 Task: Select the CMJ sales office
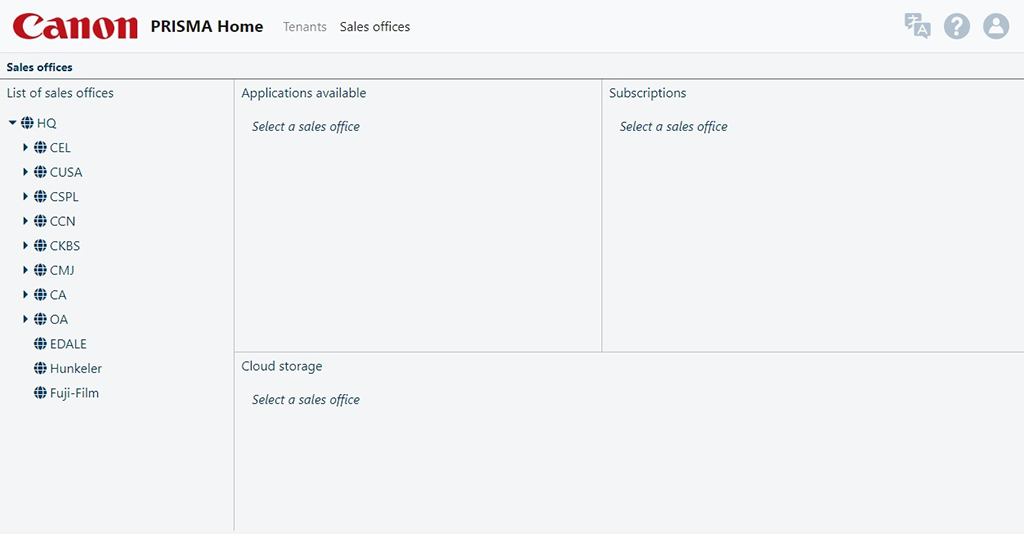tap(62, 270)
